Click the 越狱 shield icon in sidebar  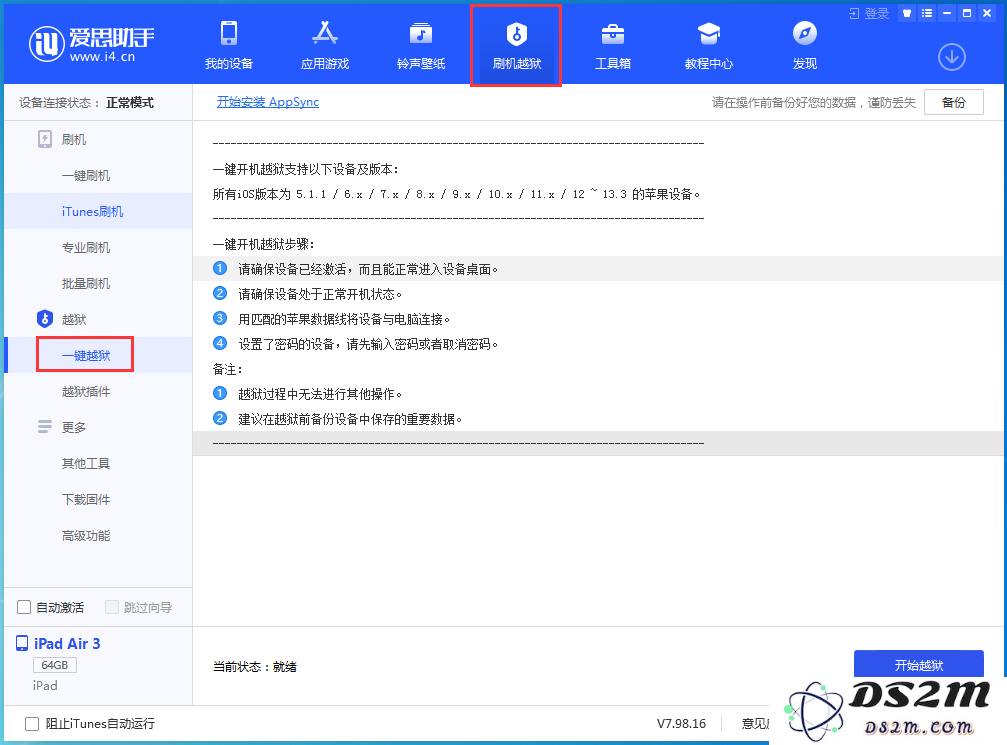[45, 319]
